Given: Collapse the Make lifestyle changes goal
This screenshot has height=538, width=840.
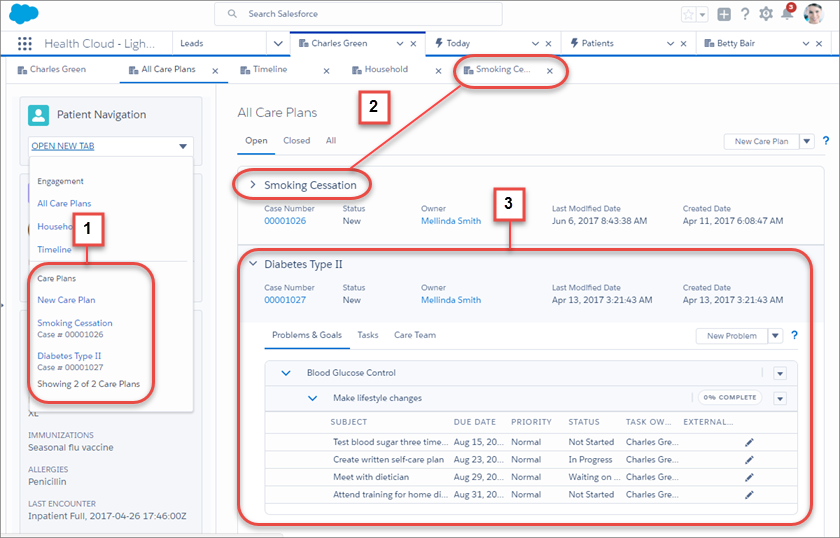Looking at the screenshot, I should [312, 398].
